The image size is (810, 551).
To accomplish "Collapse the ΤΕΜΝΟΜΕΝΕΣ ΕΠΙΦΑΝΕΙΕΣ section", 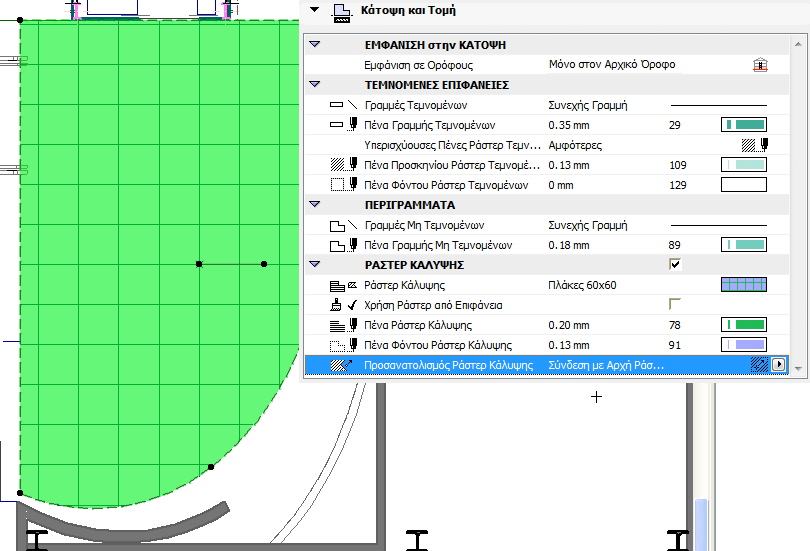I will click(315, 85).
